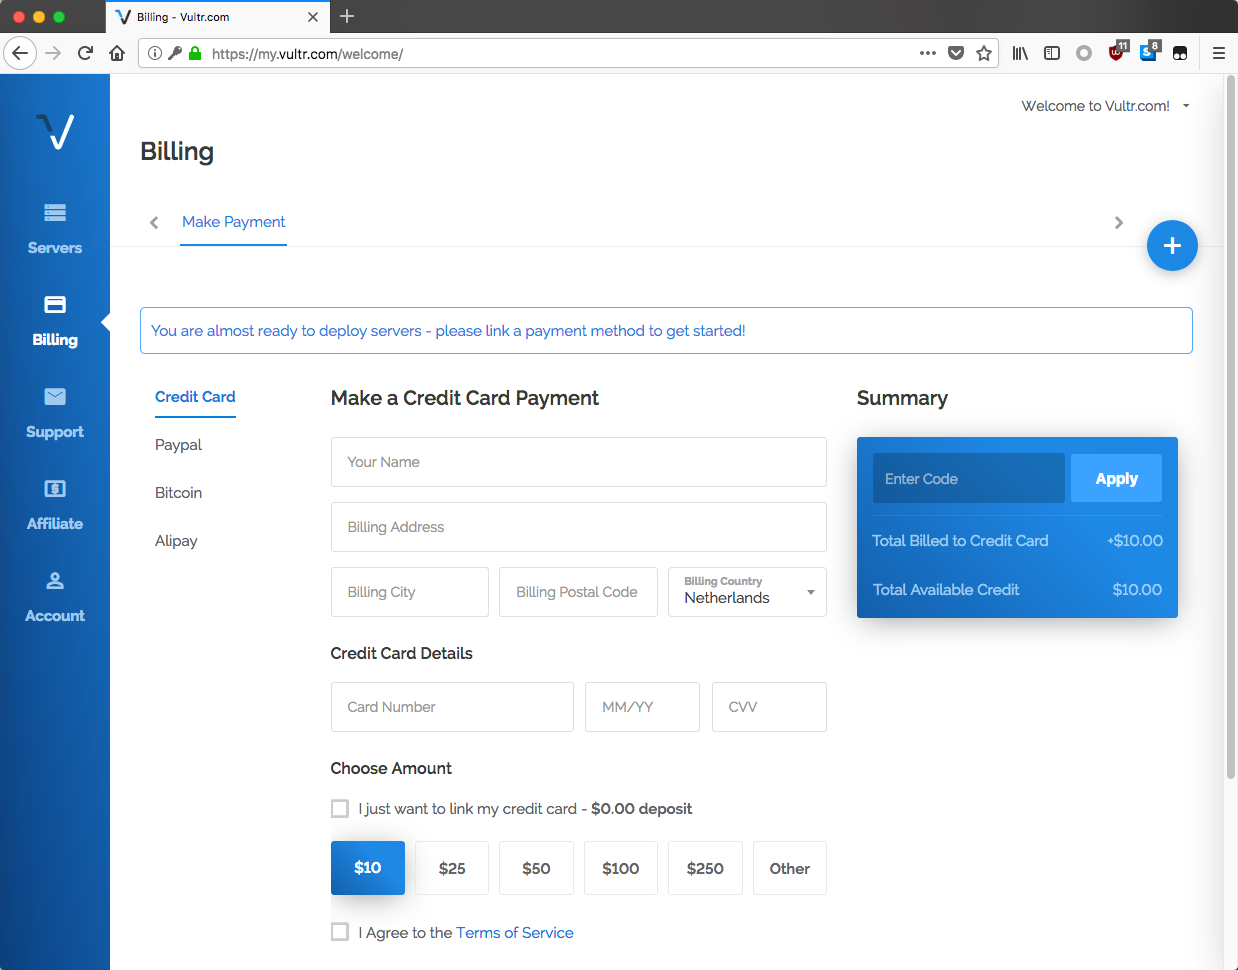
Task: Choose the Other amount option
Action: coord(790,868)
